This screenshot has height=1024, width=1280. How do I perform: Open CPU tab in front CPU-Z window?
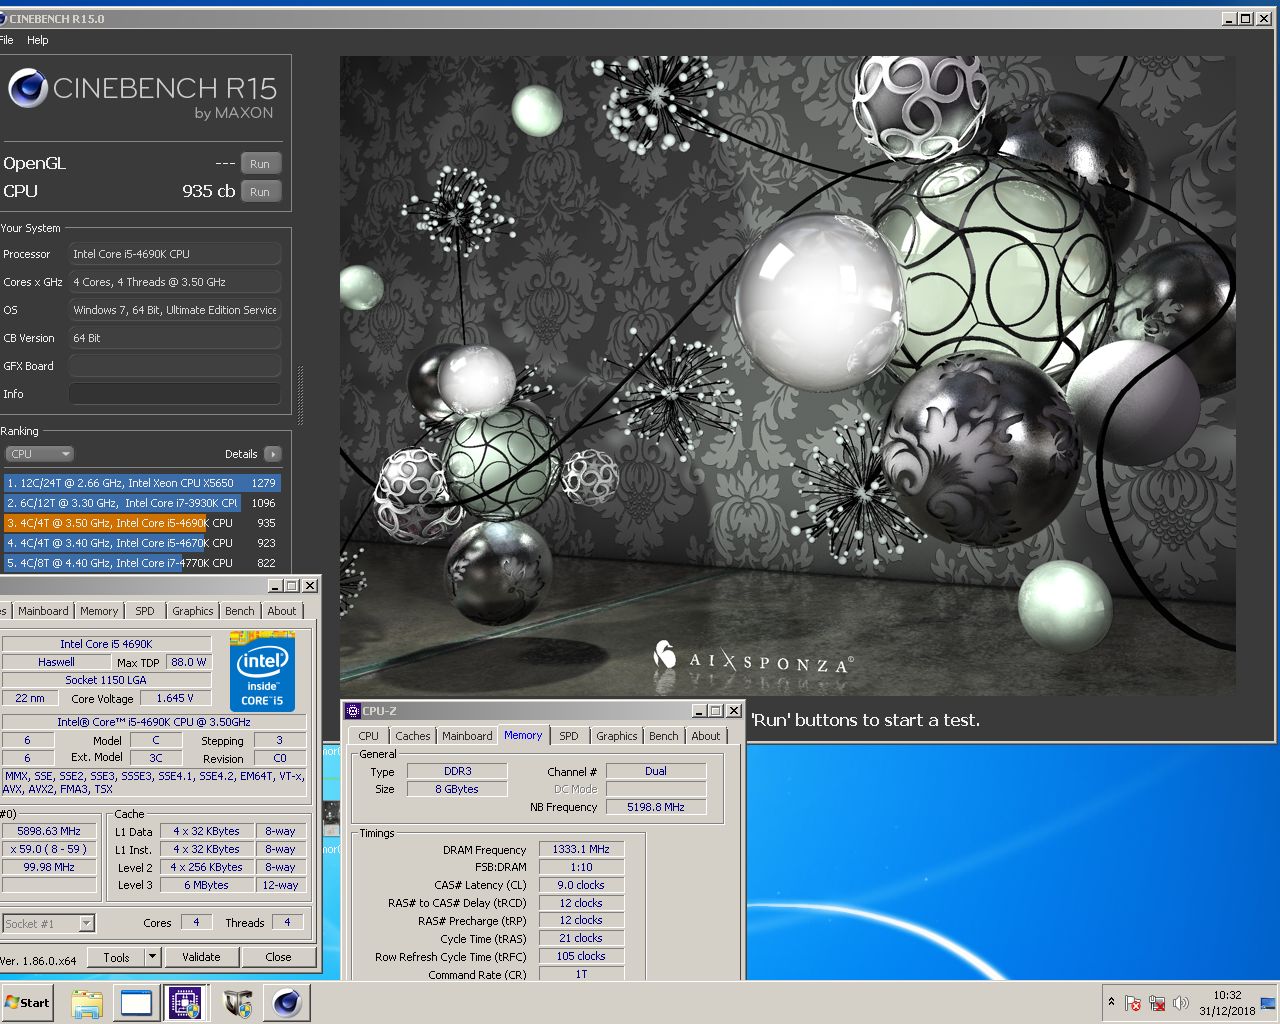coord(369,736)
